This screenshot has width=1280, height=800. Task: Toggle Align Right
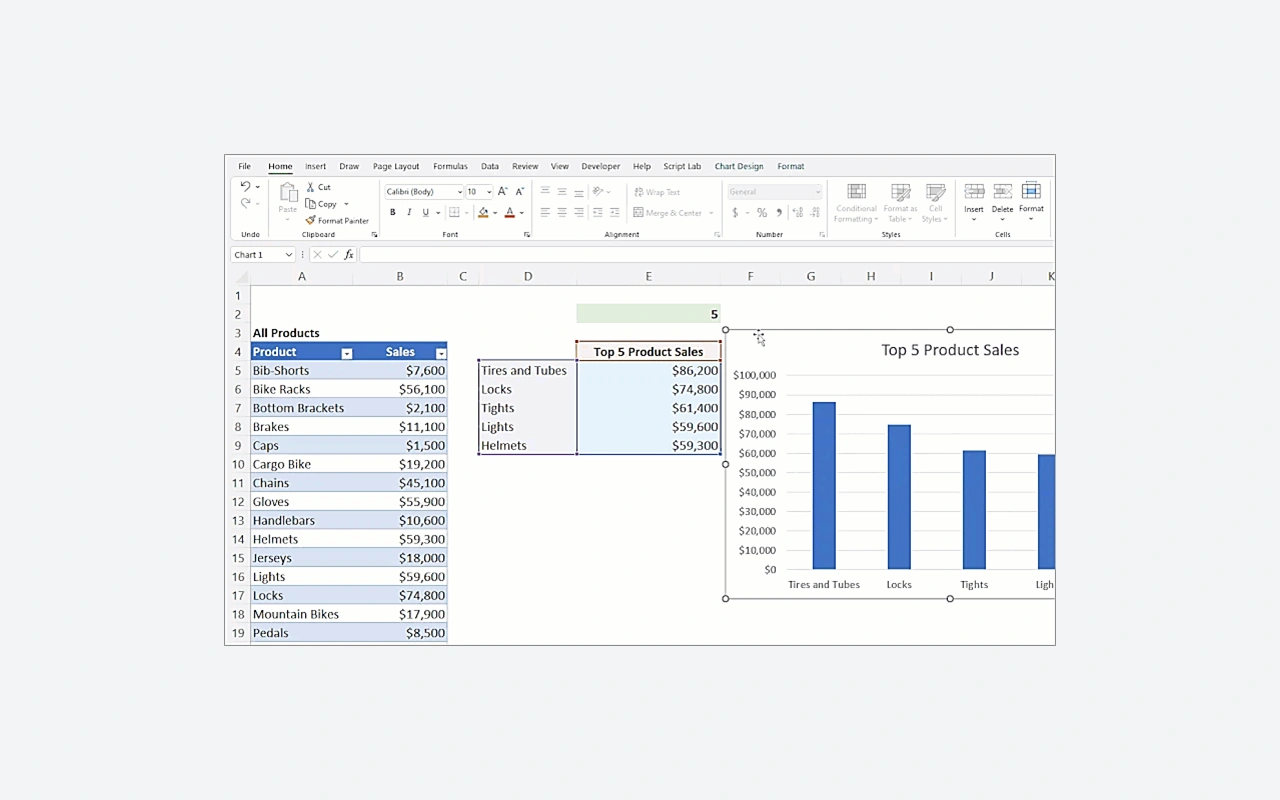(579, 212)
